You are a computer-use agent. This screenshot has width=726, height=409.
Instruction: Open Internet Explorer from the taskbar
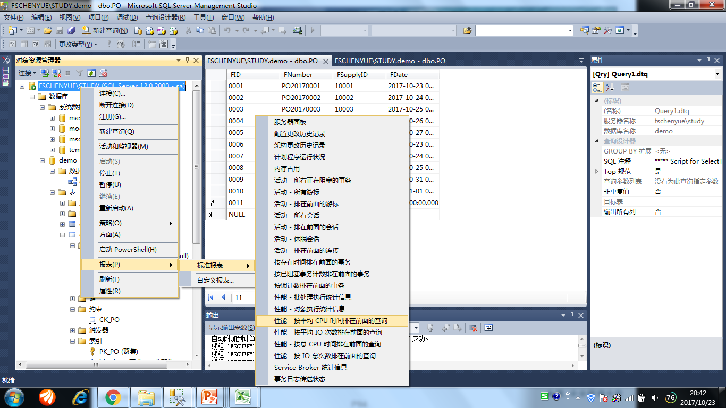81,397
